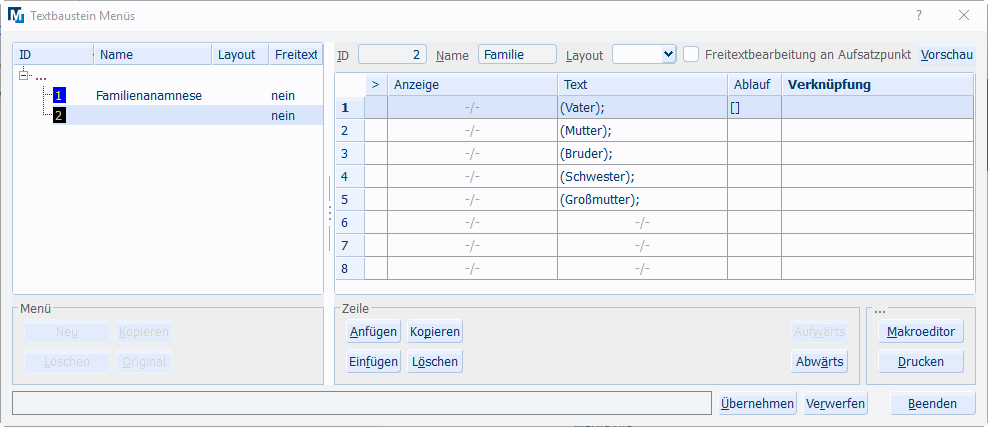Open the Makroeditor
988x427 pixels.
pyautogui.click(x=920, y=332)
